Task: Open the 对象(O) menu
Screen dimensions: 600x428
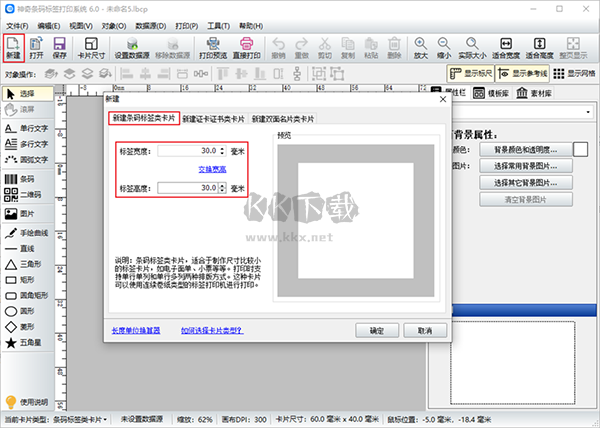Action: pos(114,26)
